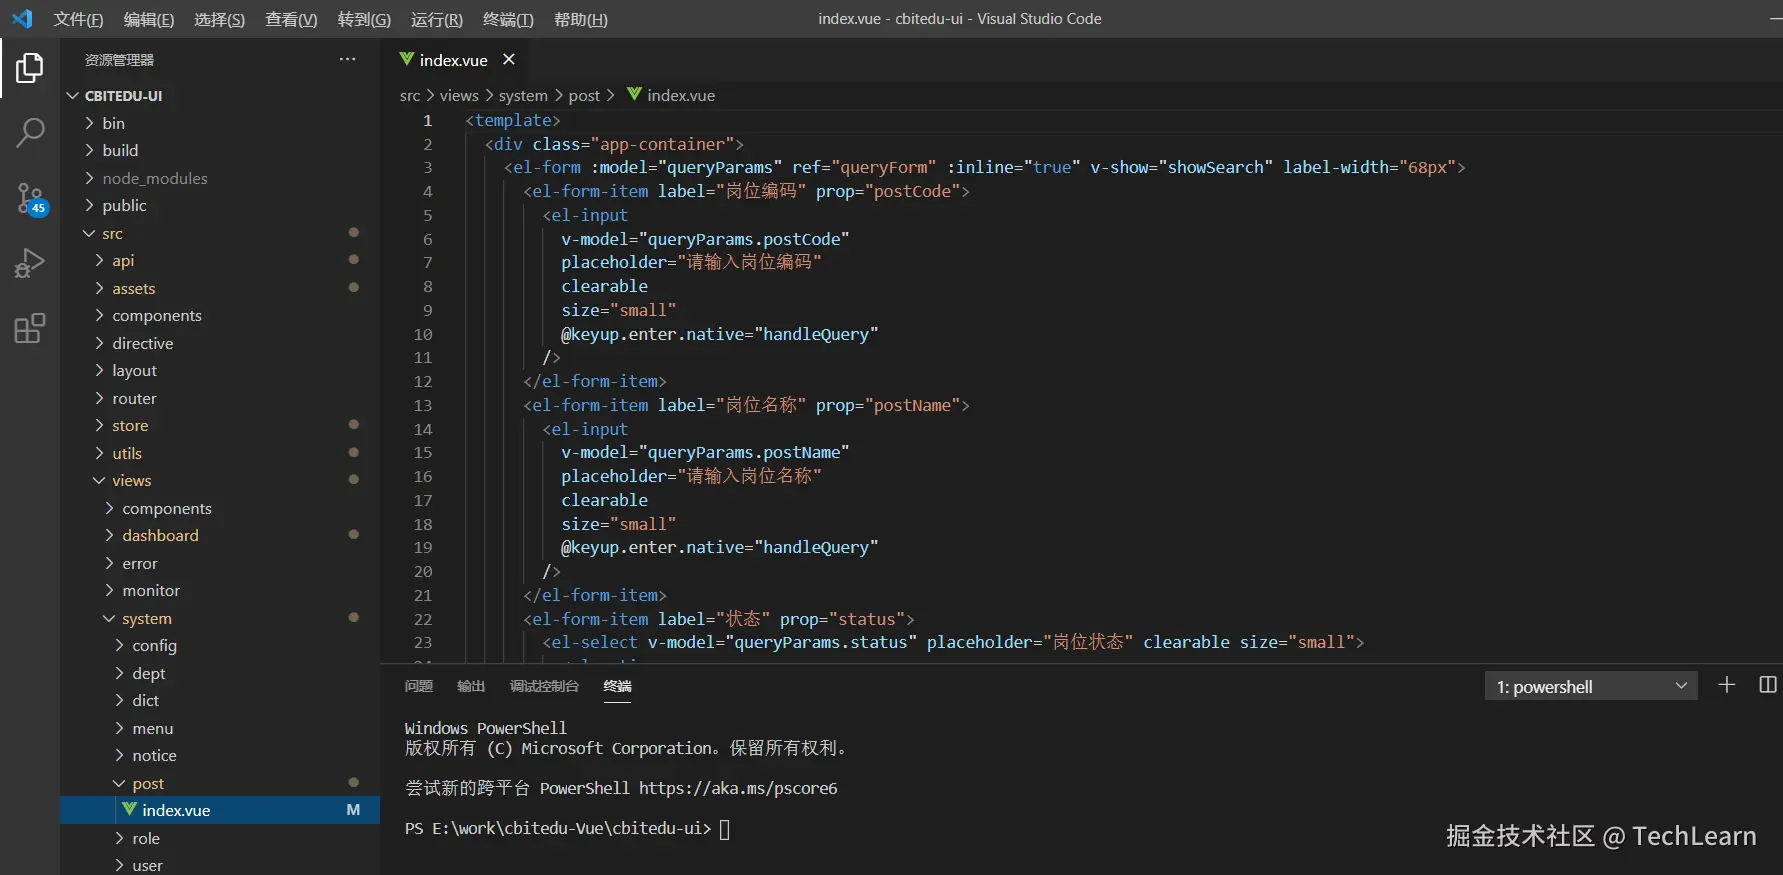The width and height of the screenshot is (1783, 875).
Task: Open the 终端(T) menu
Action: coord(508,20)
